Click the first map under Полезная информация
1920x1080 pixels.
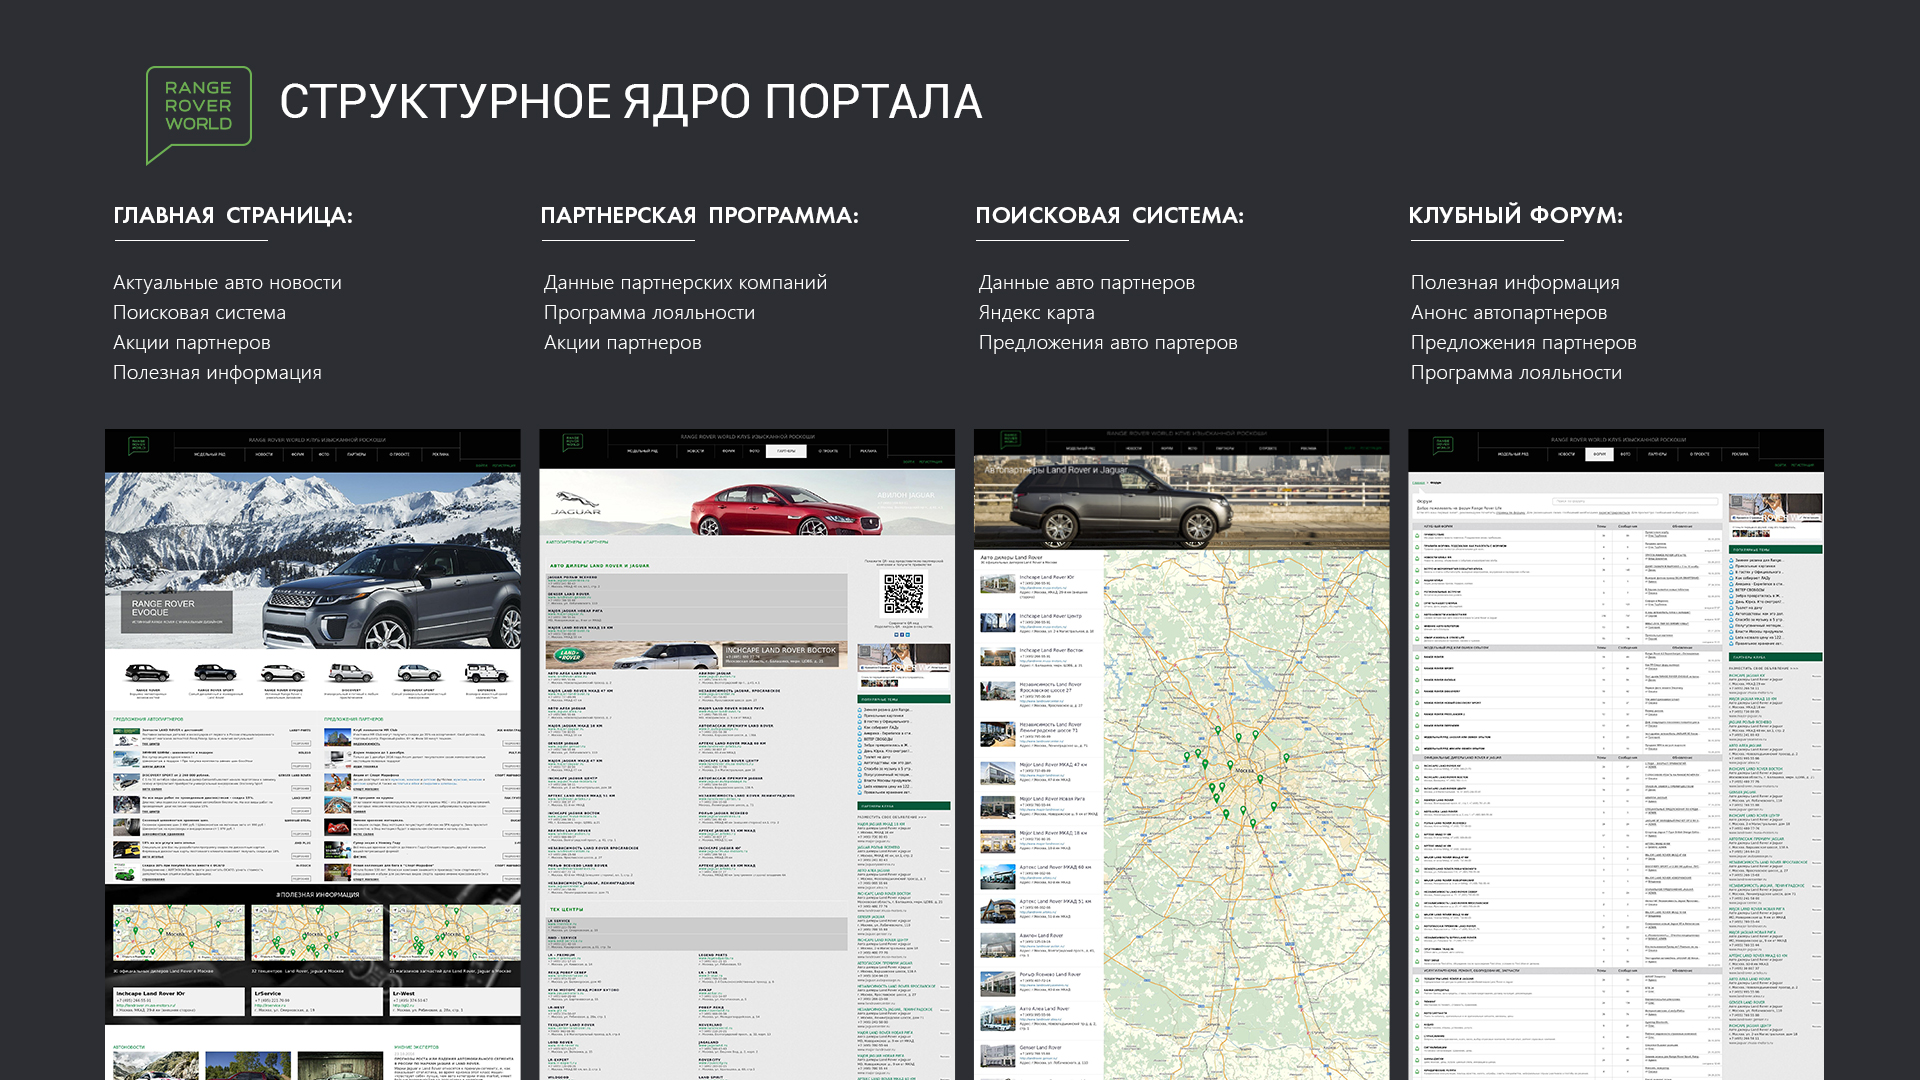point(179,933)
